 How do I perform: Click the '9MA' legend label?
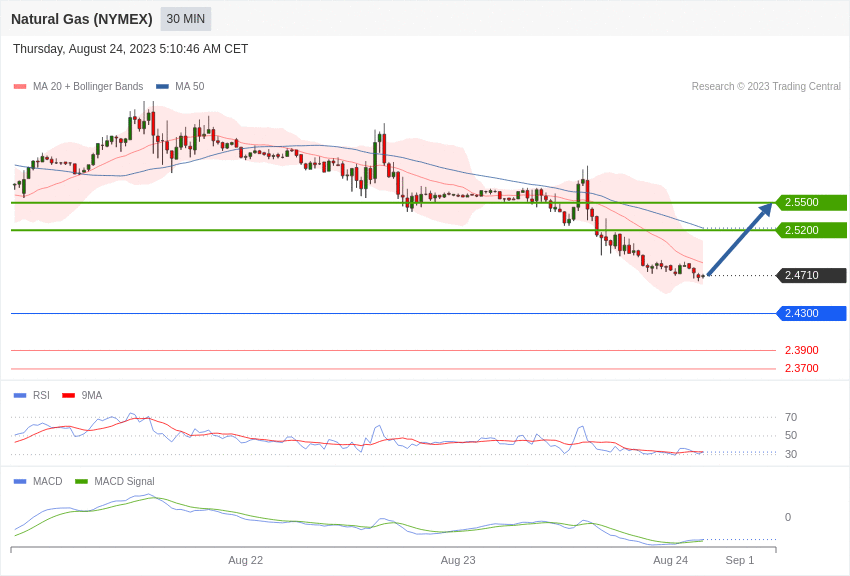click(x=92, y=396)
